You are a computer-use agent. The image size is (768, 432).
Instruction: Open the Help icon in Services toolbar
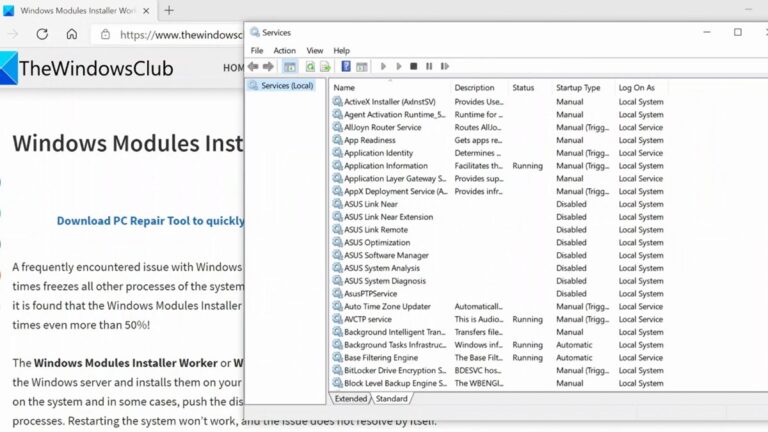[346, 66]
